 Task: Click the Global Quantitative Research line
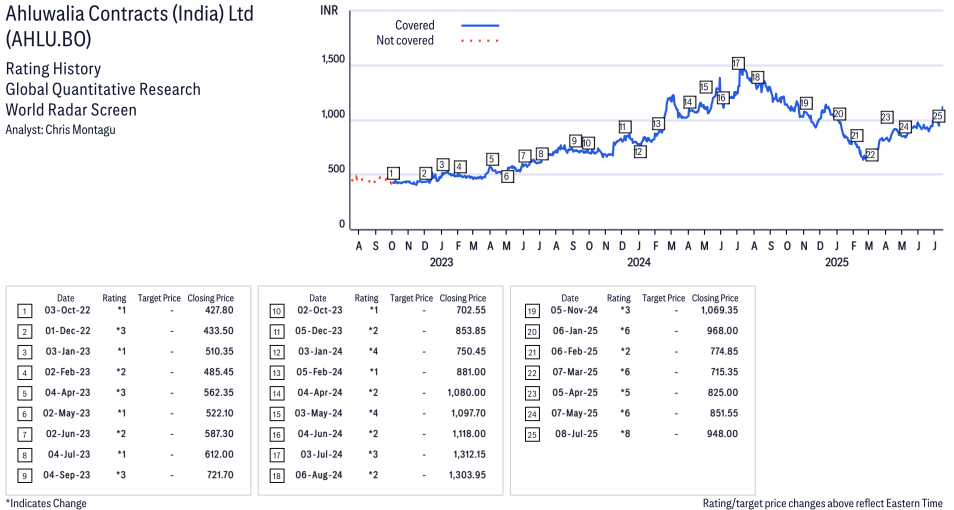point(103,89)
